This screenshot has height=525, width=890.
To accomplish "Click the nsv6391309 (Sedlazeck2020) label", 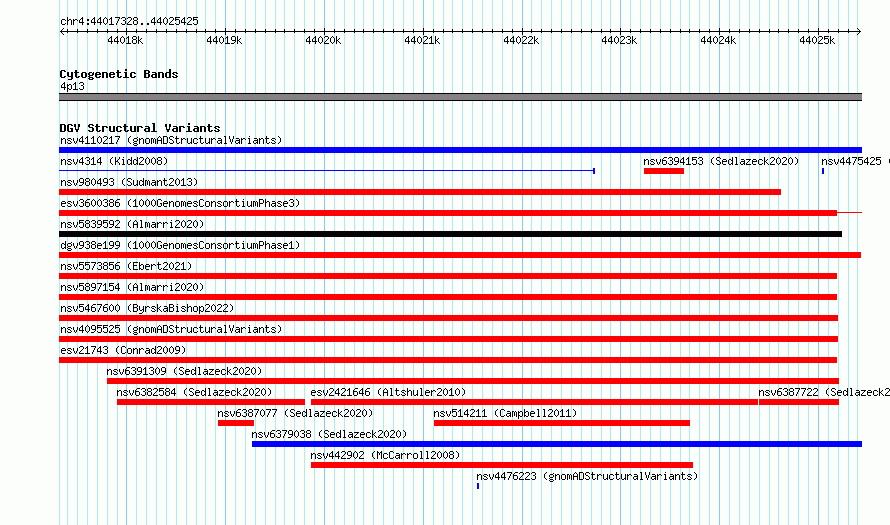I will point(184,371).
